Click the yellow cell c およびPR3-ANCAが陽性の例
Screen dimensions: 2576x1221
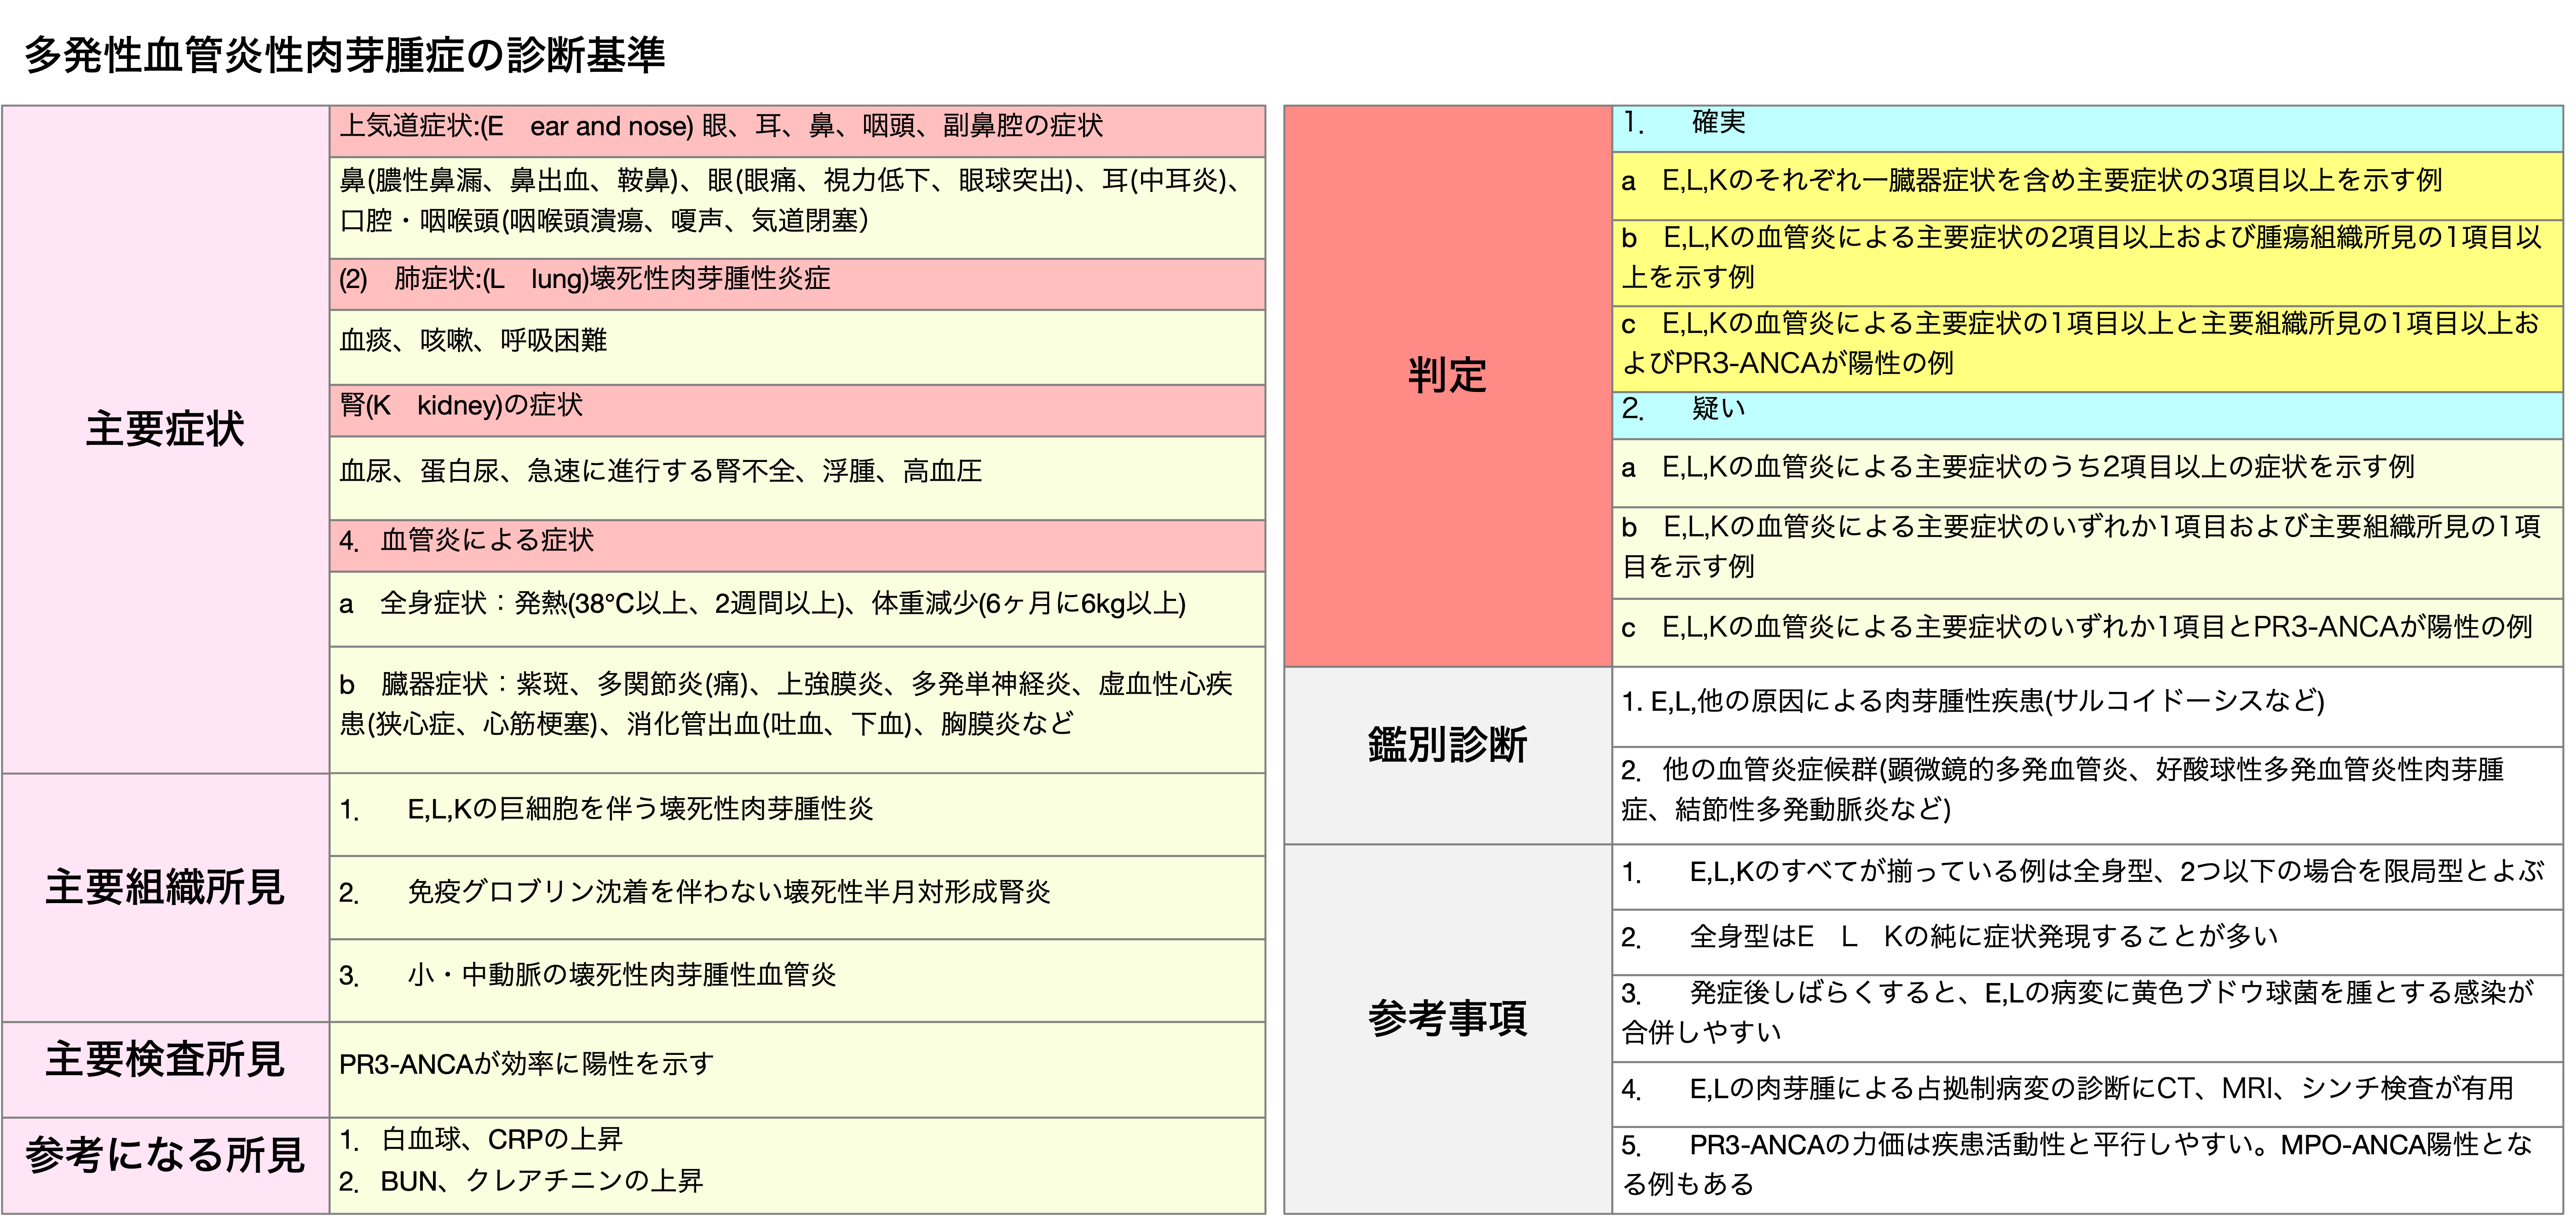tap(2087, 349)
